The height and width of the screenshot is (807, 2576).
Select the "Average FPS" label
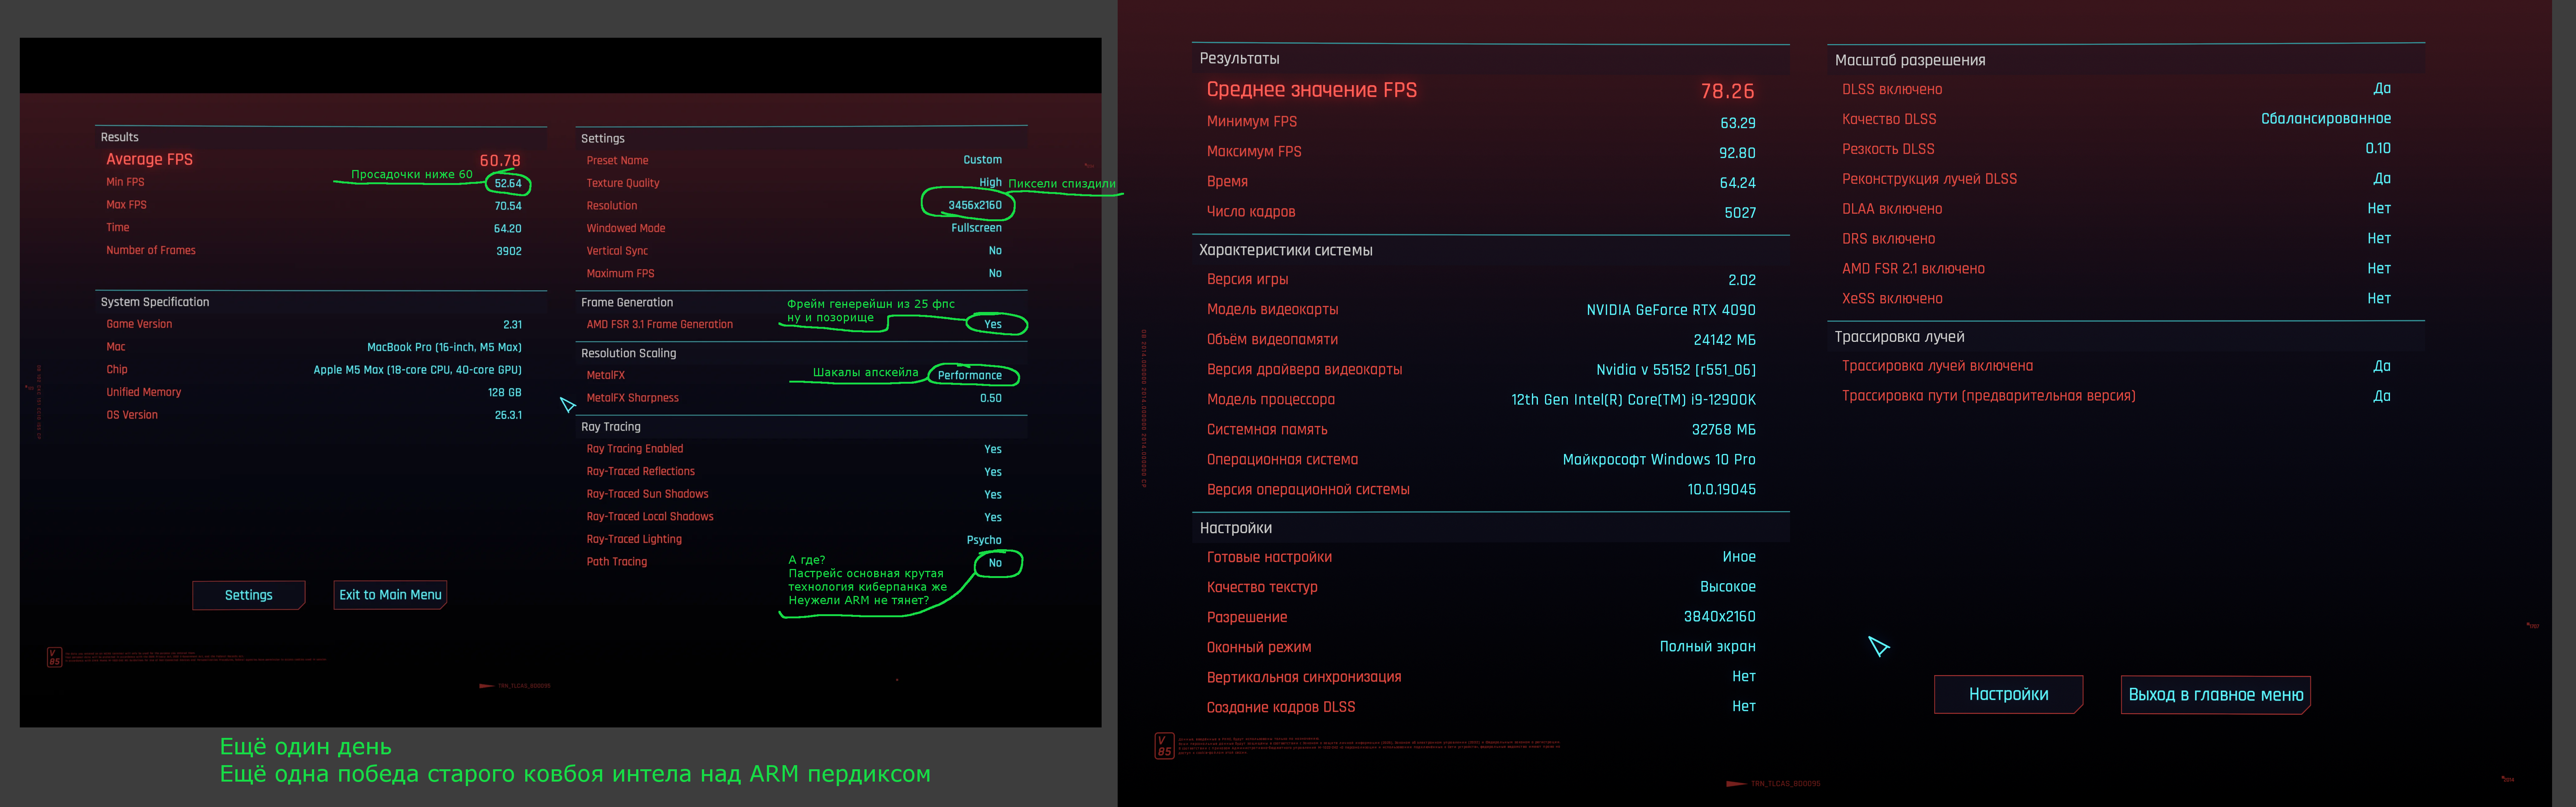tap(149, 159)
